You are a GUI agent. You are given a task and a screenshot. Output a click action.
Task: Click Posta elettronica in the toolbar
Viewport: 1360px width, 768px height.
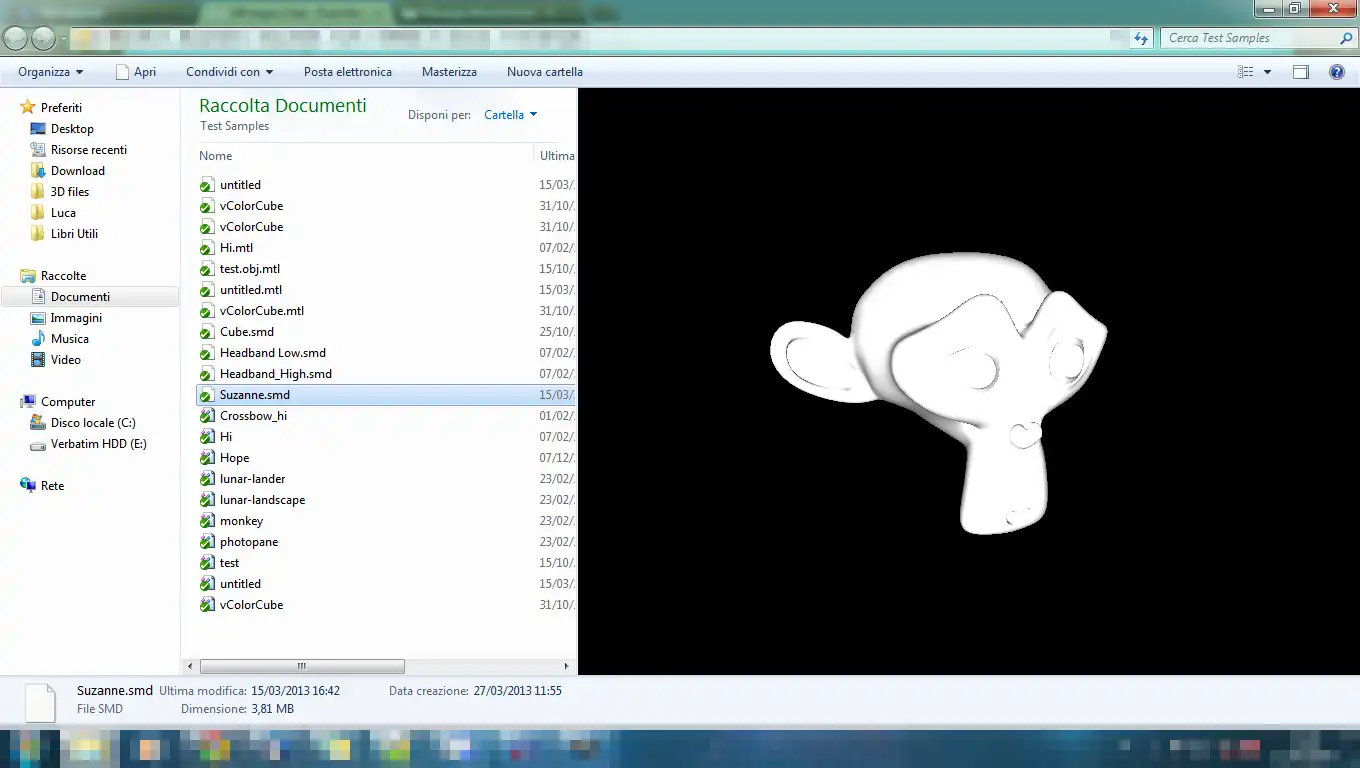coord(348,72)
